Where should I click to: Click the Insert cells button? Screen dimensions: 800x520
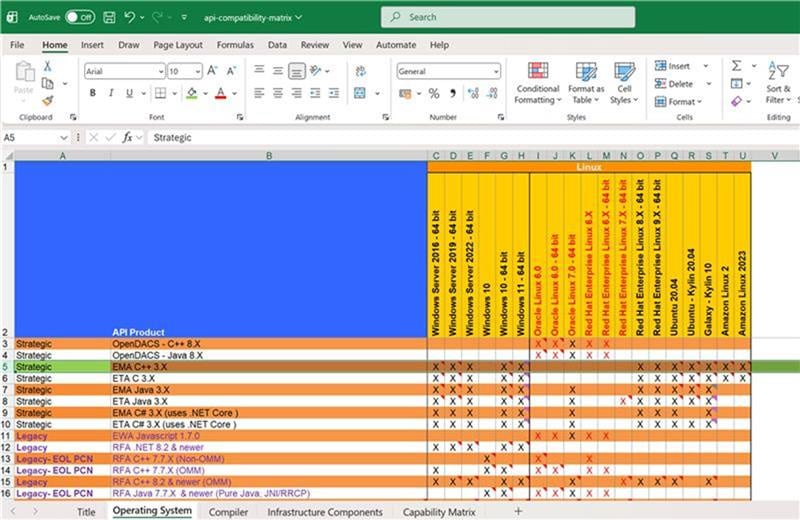click(x=672, y=66)
